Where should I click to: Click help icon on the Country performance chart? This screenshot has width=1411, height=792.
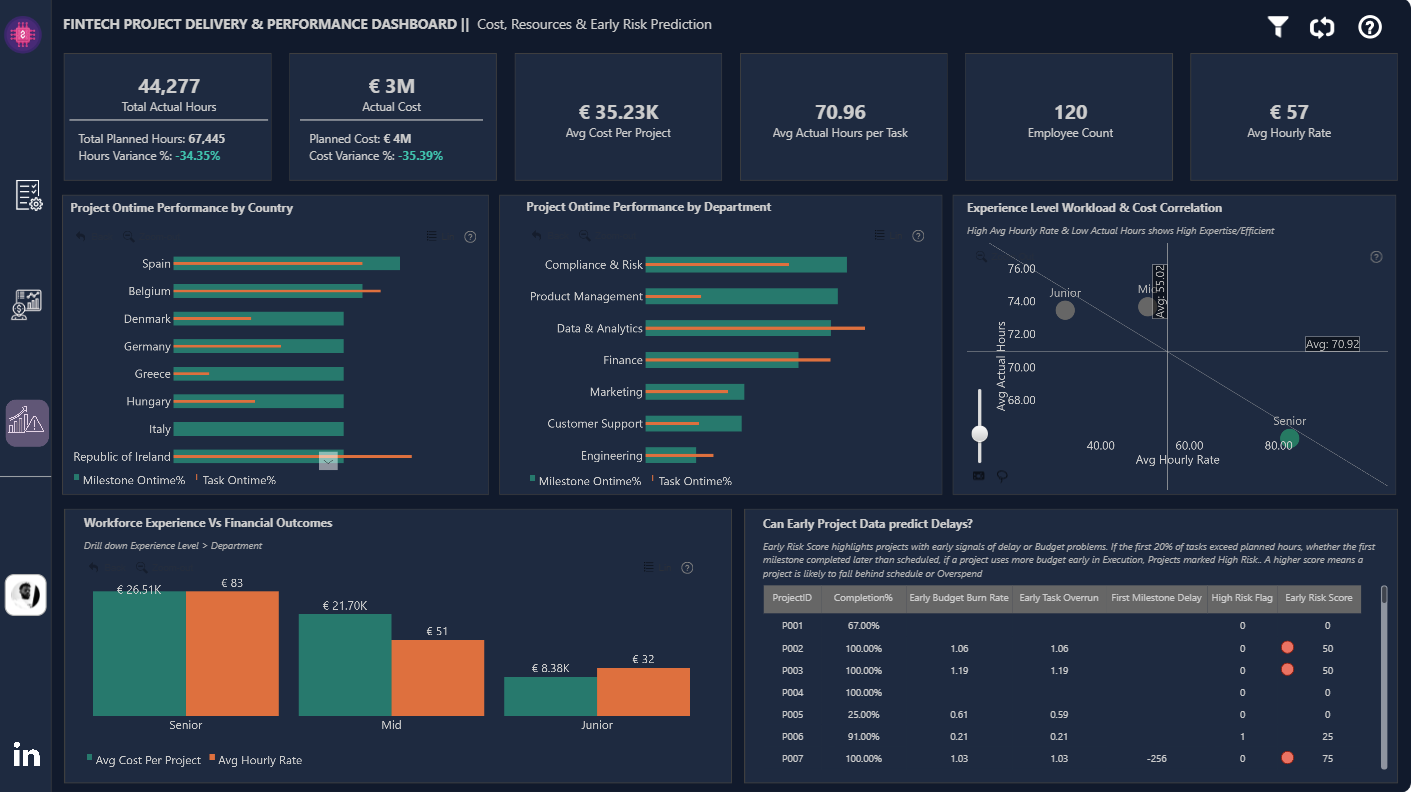pos(470,237)
